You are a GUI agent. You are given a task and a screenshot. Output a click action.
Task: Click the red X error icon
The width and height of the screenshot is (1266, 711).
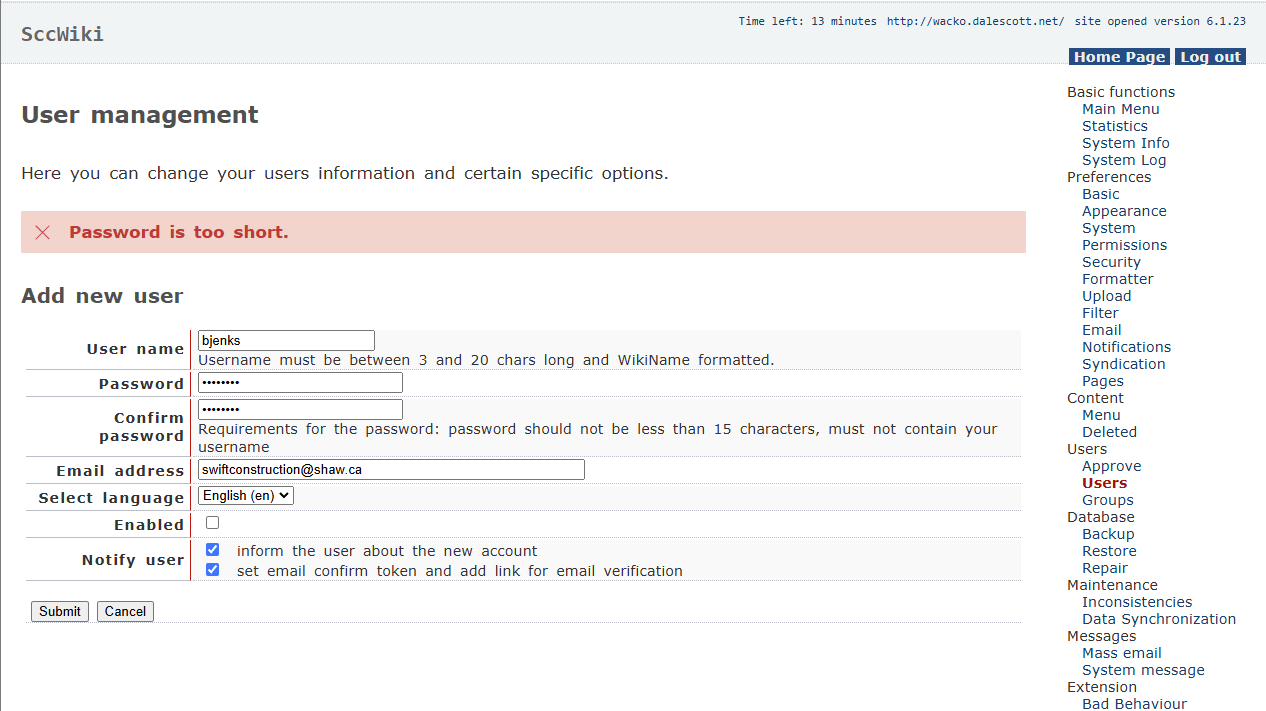pos(42,232)
